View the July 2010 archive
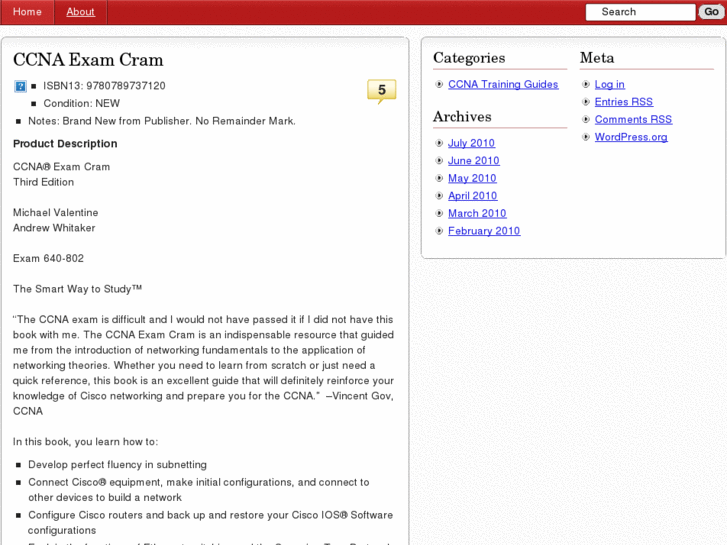The height and width of the screenshot is (545, 727). click(471, 143)
